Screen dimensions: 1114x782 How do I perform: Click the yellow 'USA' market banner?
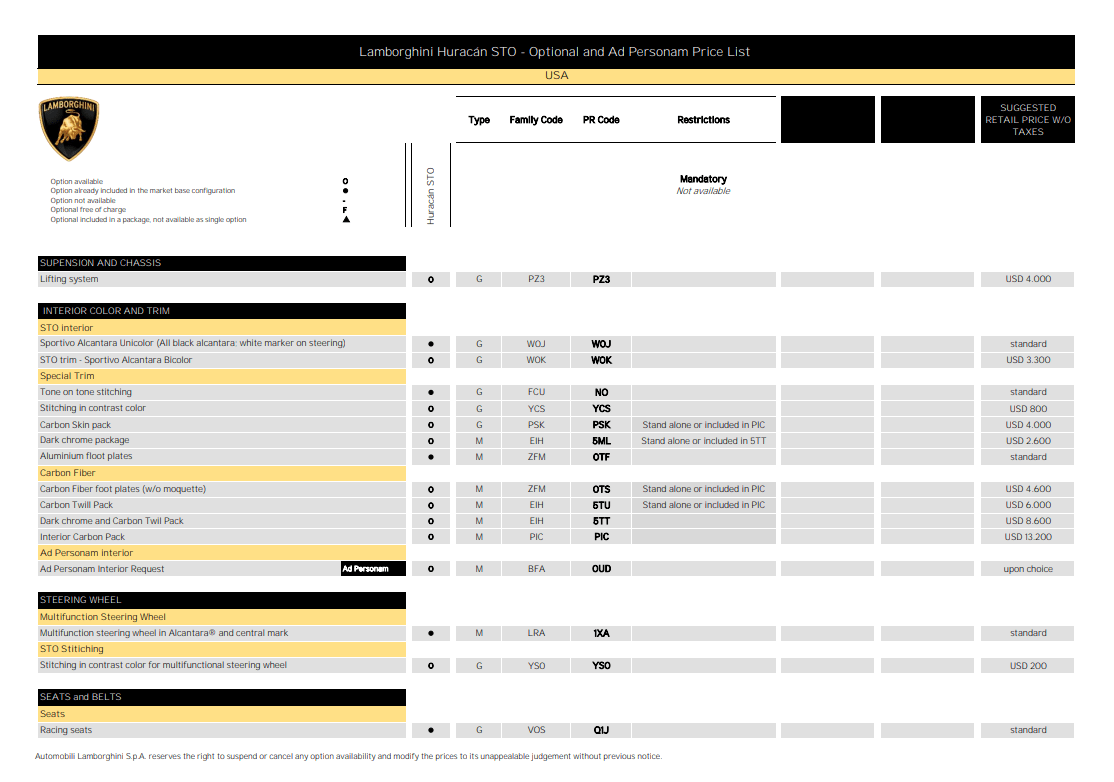coord(556,76)
